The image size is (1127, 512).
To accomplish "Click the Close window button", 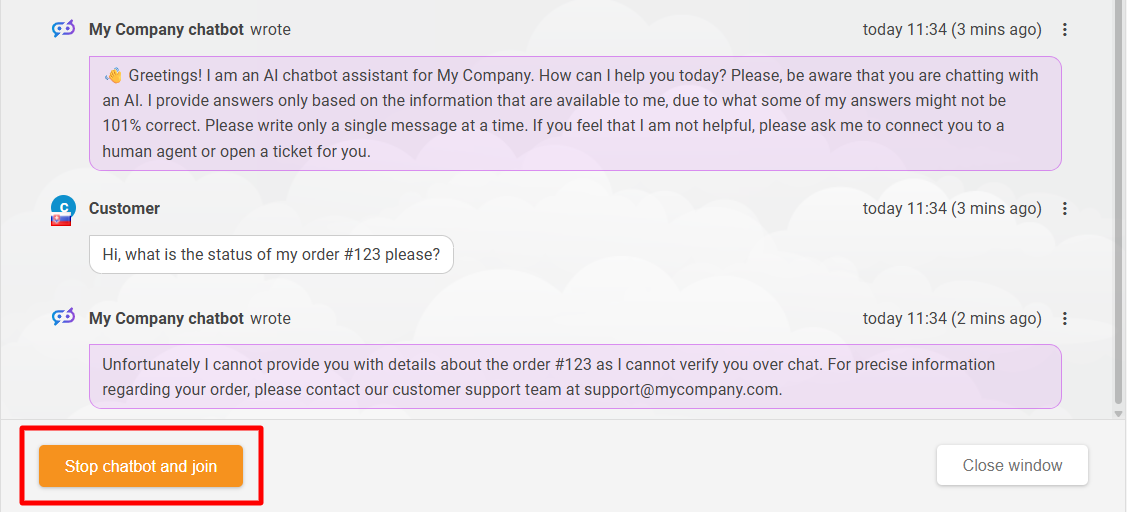I will [x=1012, y=465].
